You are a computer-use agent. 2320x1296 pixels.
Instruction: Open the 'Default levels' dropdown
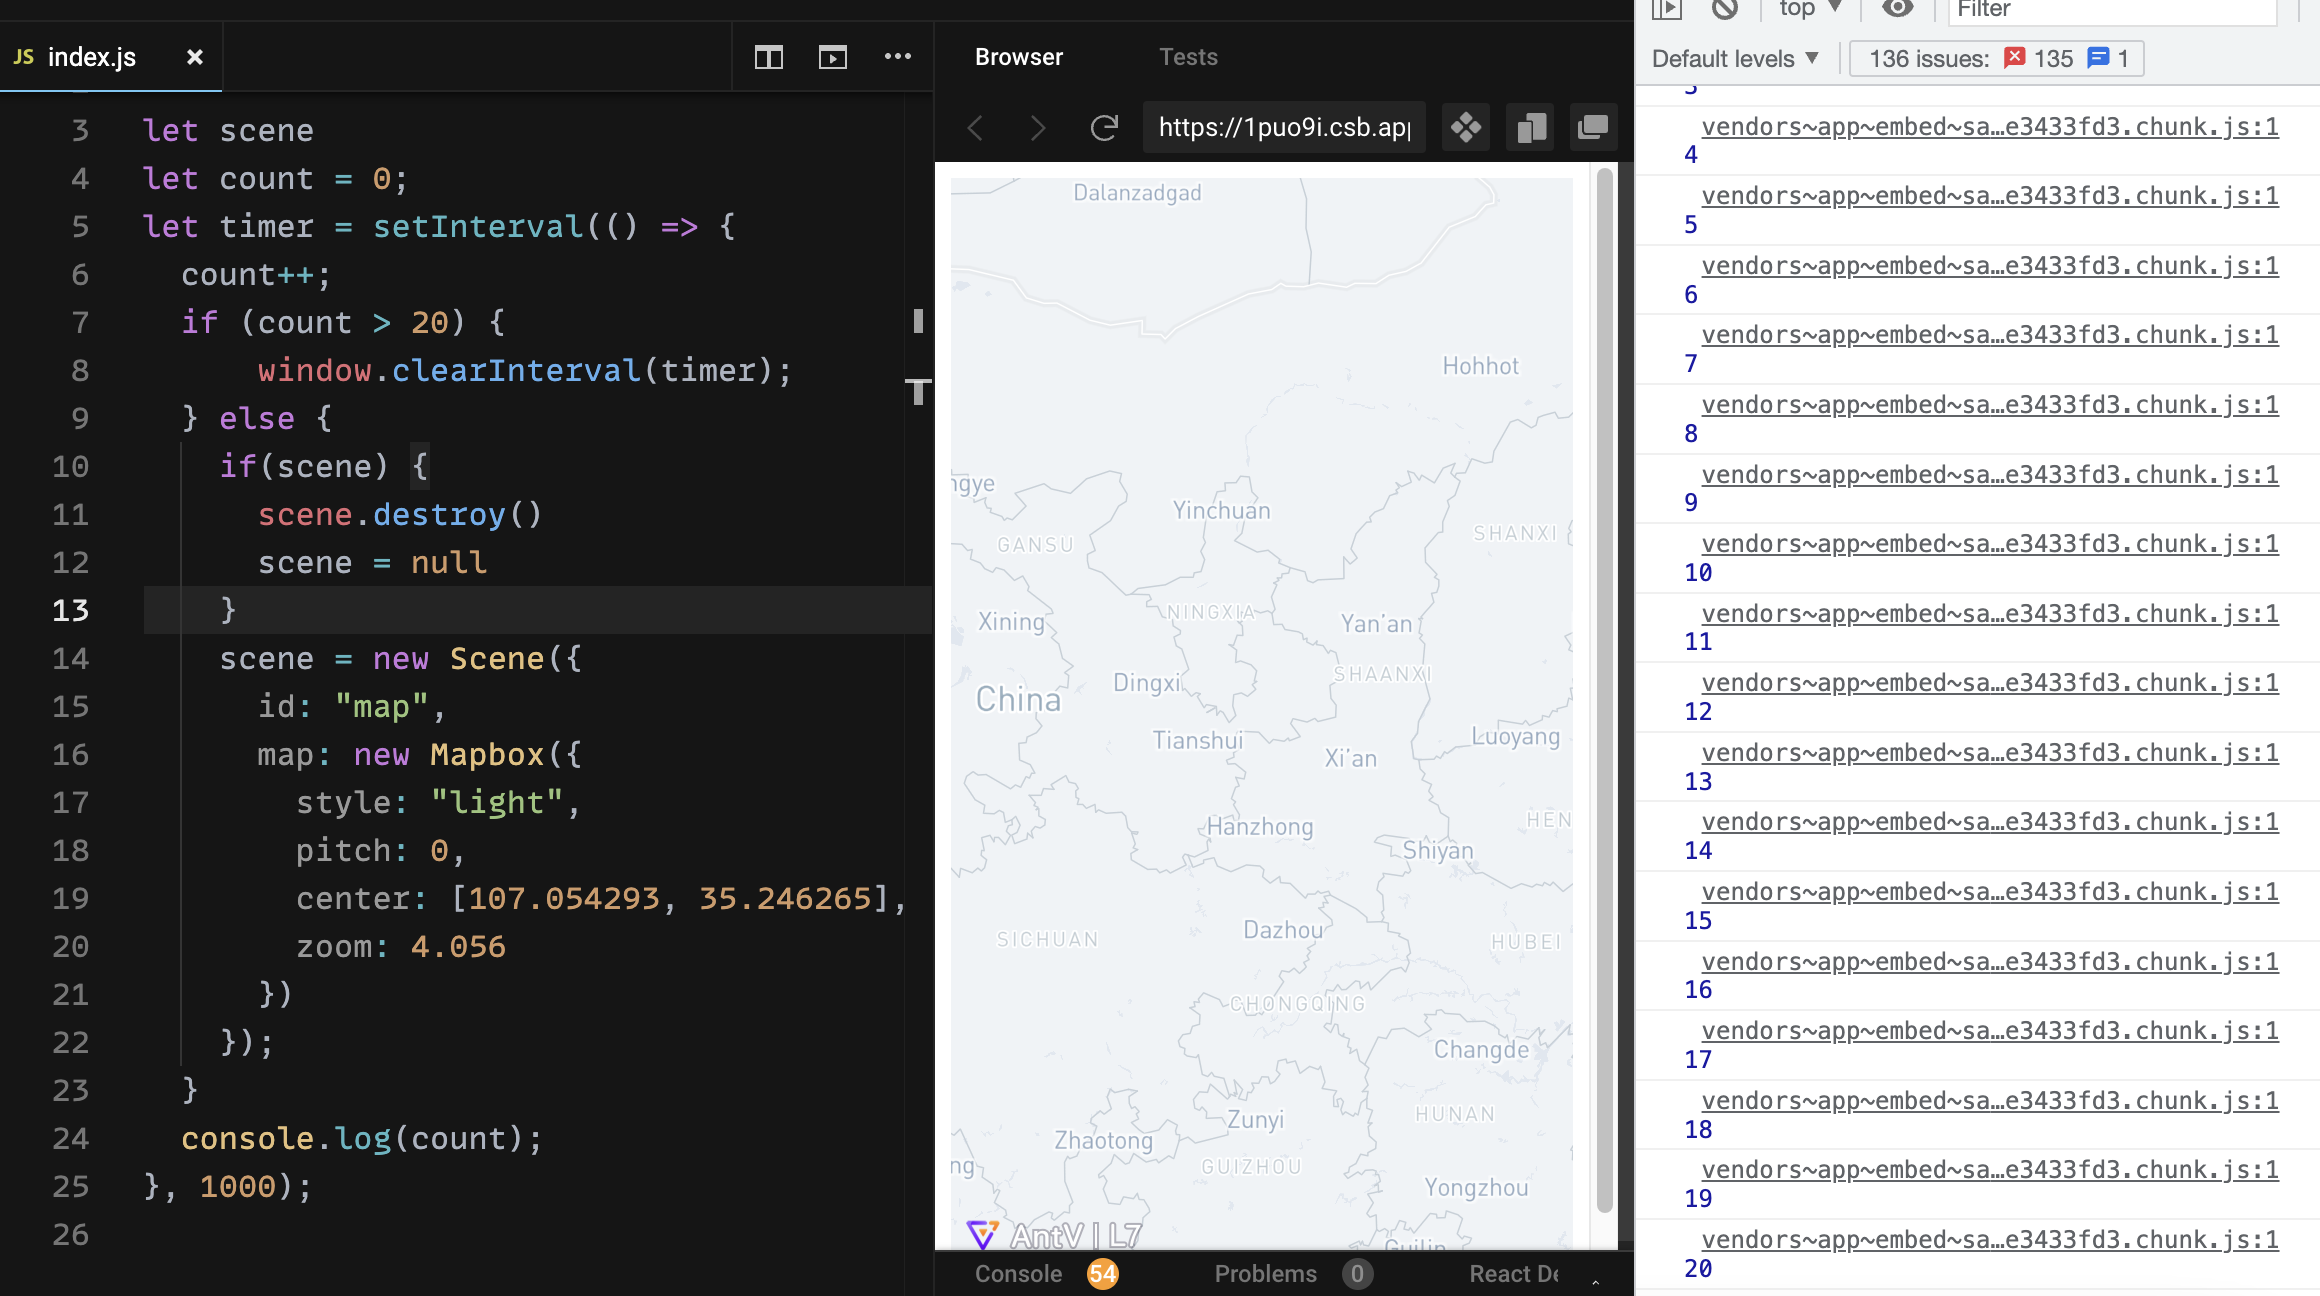(x=1736, y=57)
